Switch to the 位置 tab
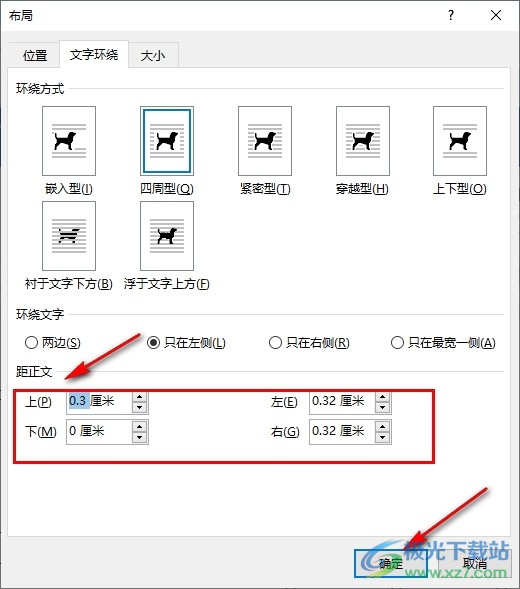The height and width of the screenshot is (589, 520). click(x=35, y=56)
